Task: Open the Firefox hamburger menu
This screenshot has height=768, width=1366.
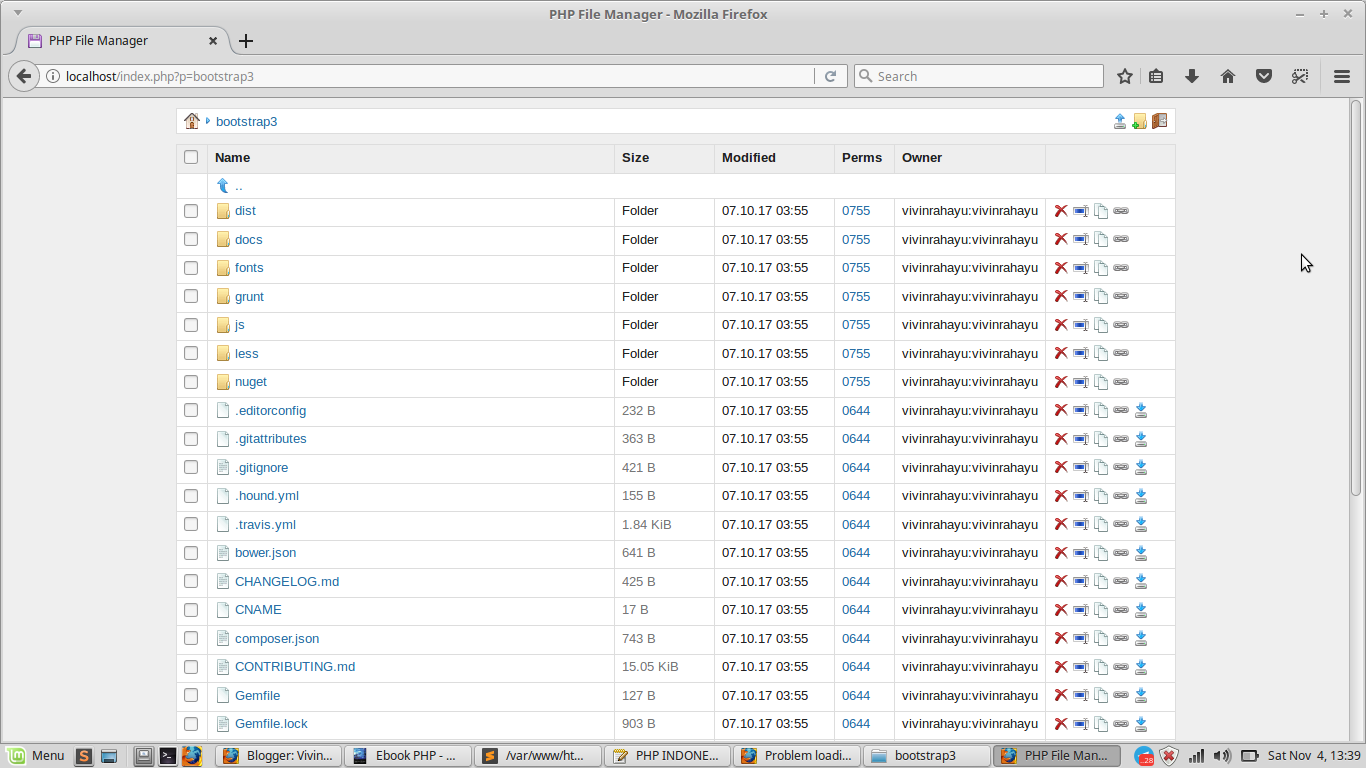Action: (1342, 76)
